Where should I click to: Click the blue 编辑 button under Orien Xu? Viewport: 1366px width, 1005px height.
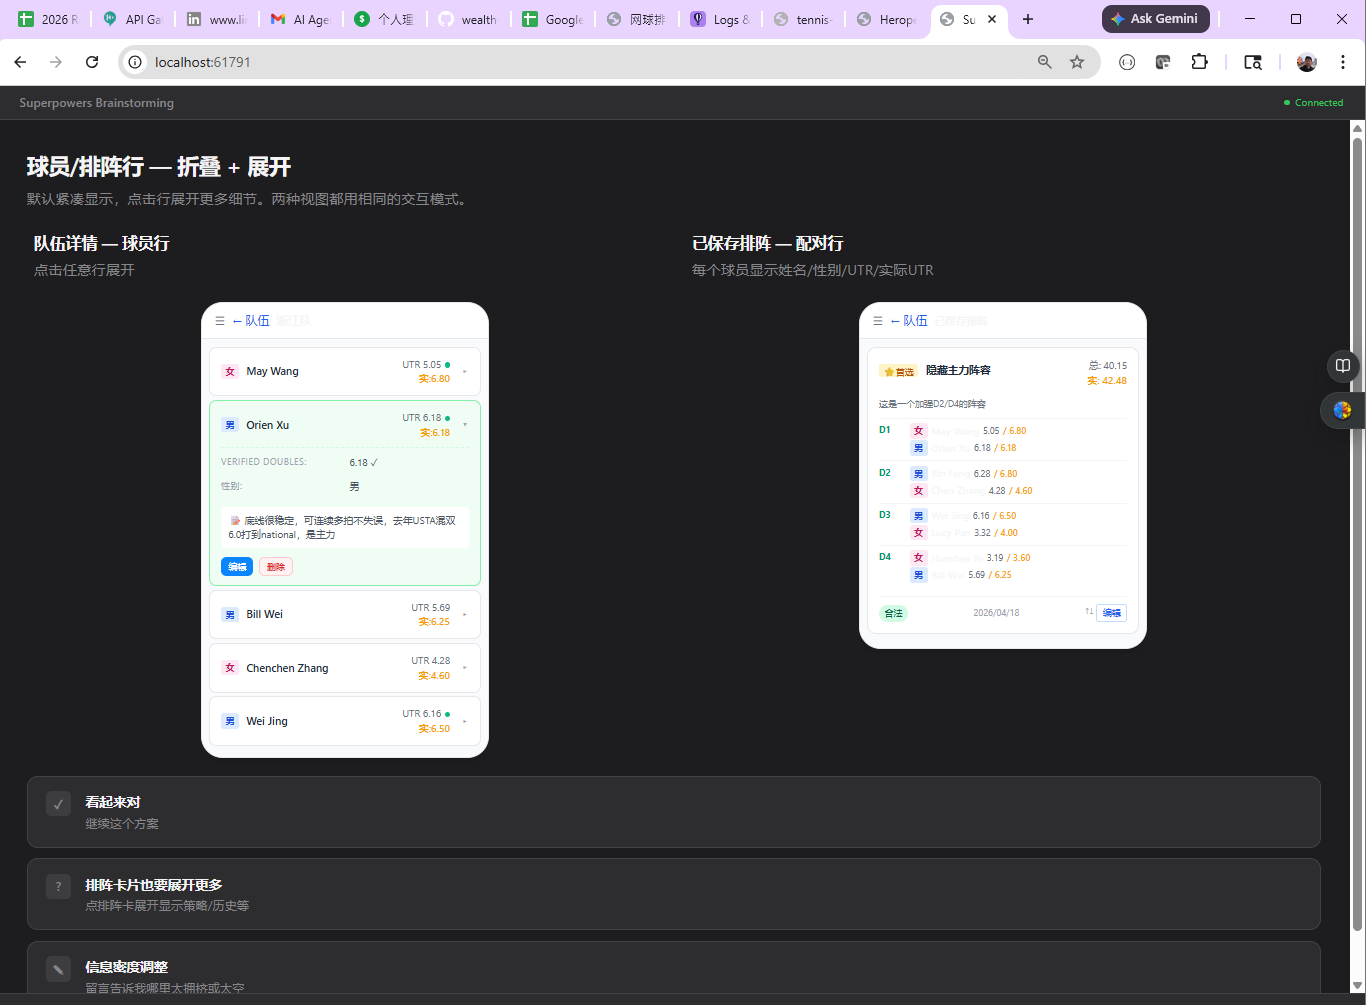(x=237, y=567)
